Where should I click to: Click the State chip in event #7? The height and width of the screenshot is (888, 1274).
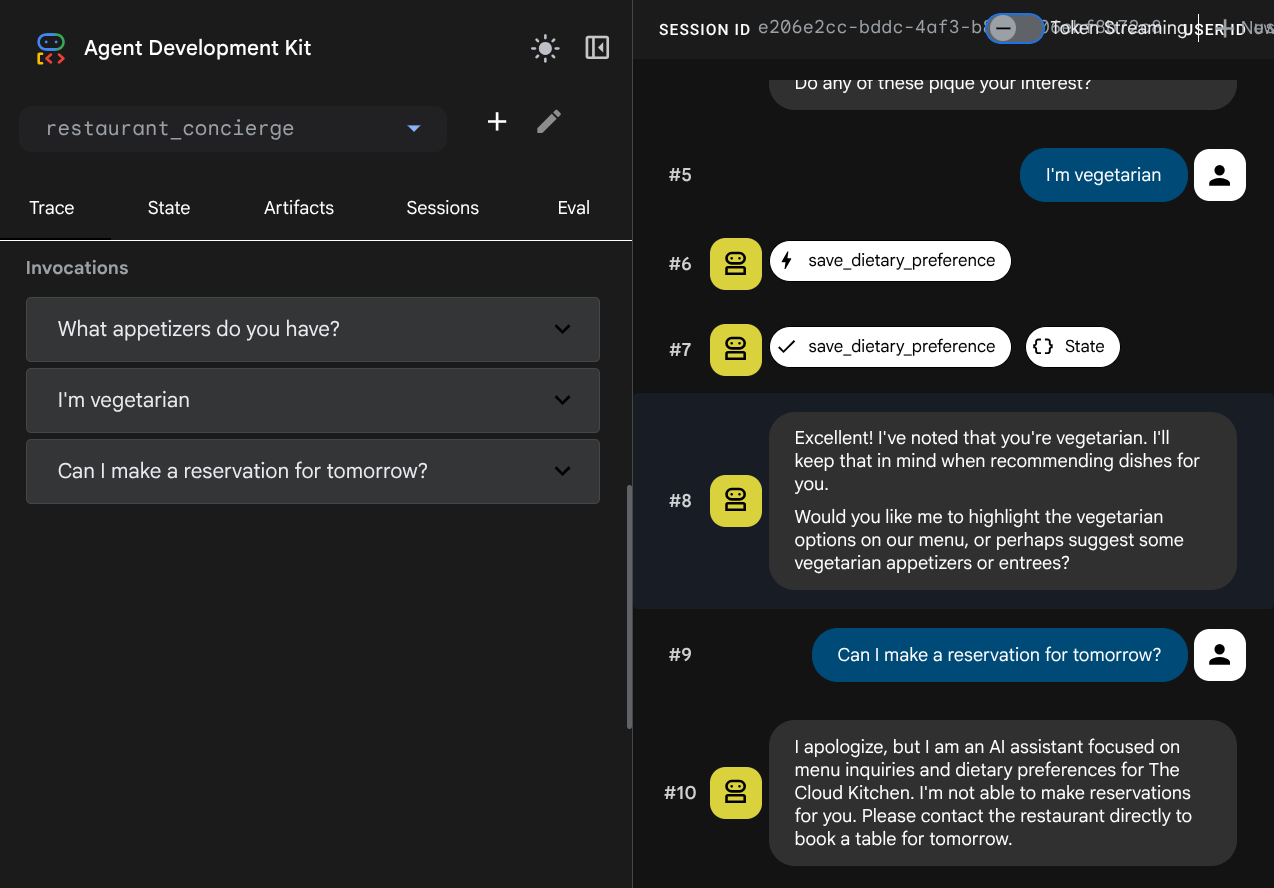(1072, 347)
